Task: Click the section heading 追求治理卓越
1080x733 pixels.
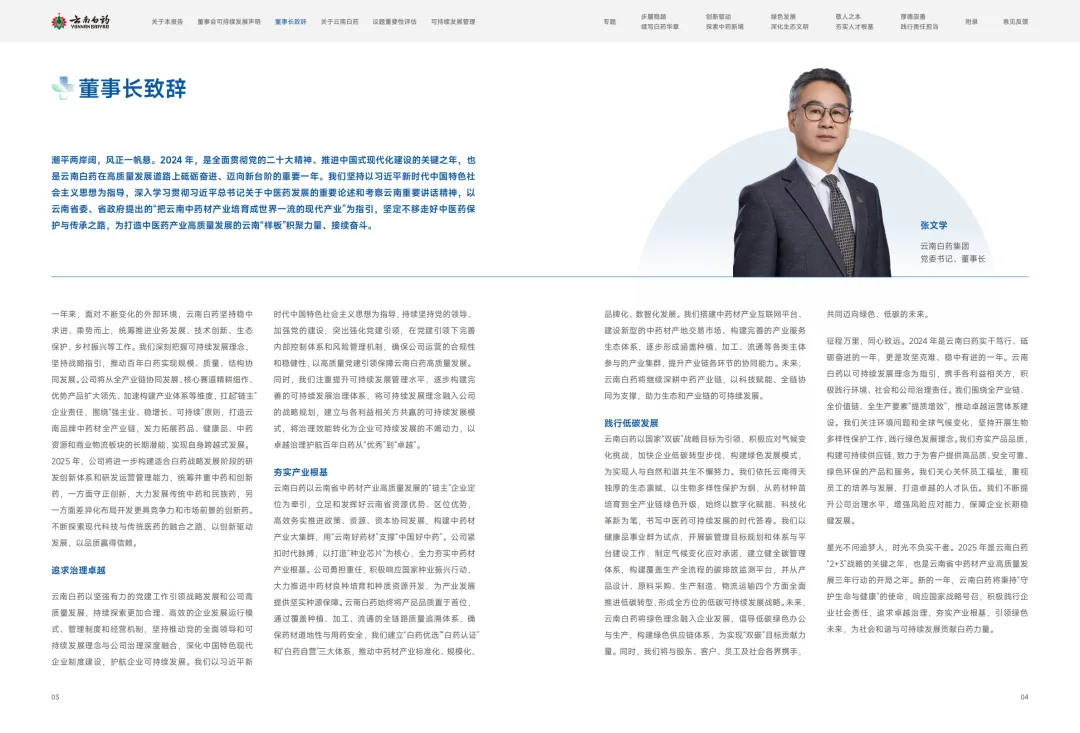Action: [x=79, y=570]
